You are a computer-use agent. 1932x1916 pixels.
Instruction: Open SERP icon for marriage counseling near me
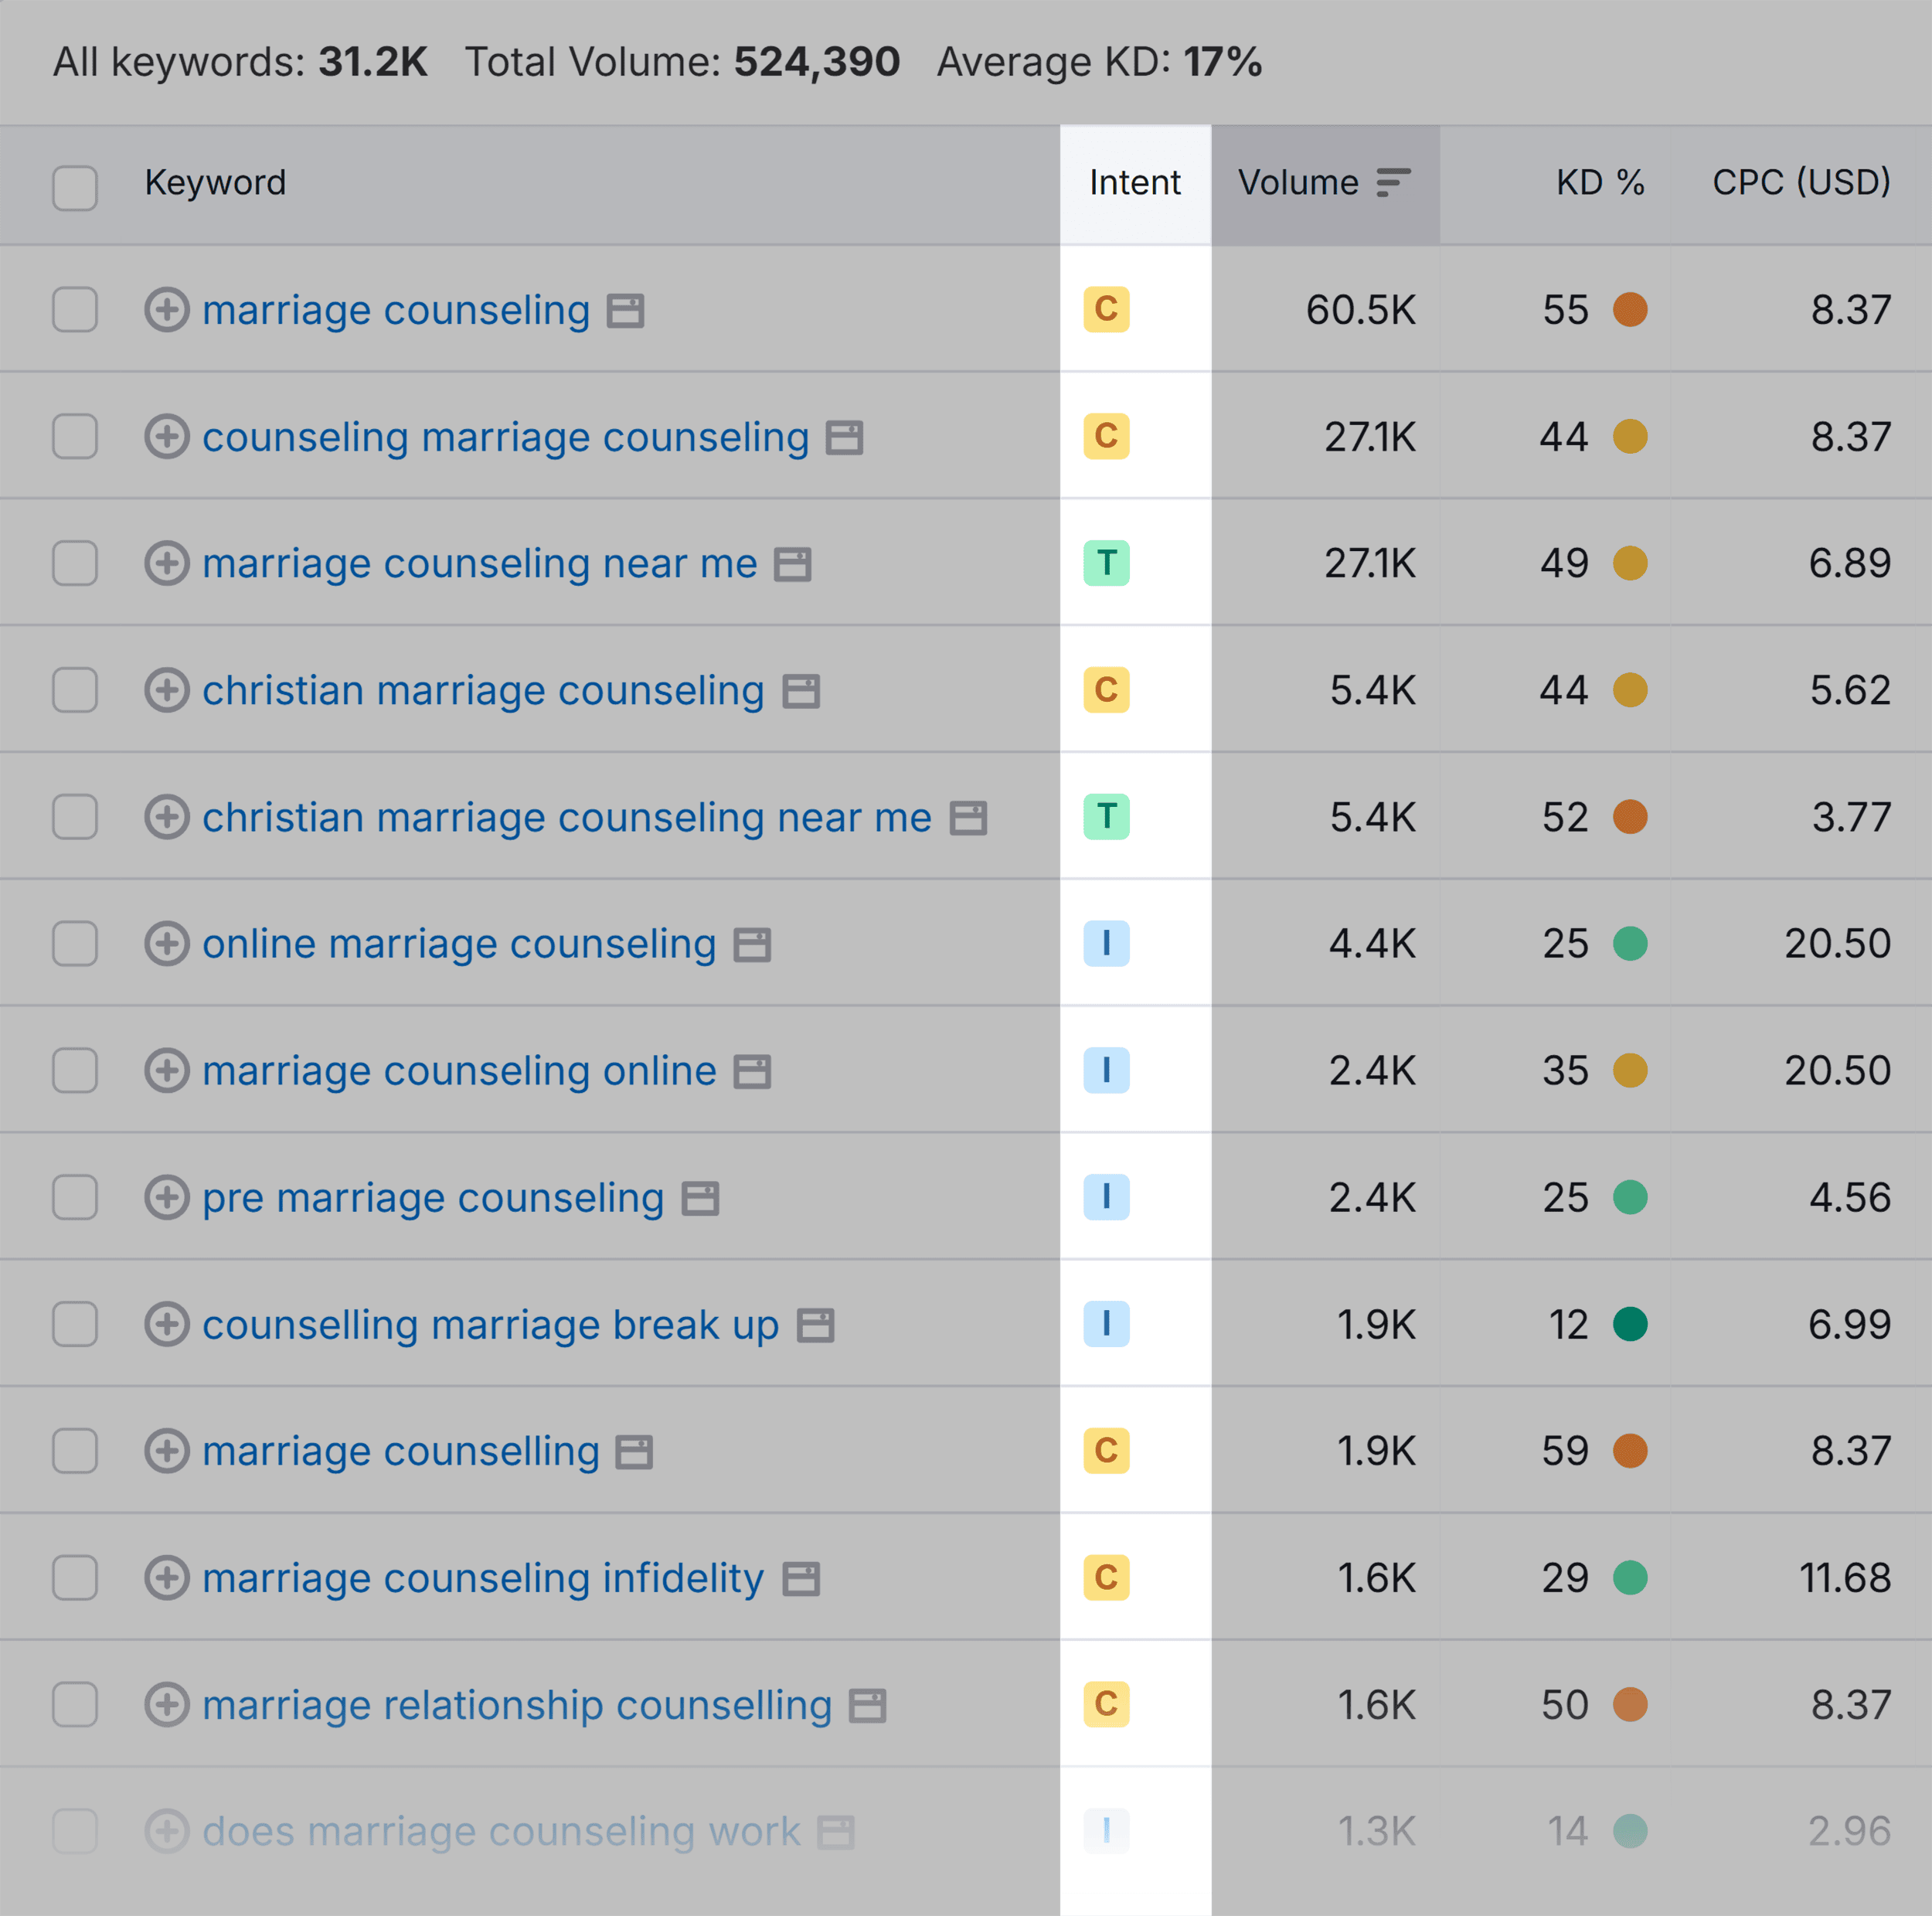pos(793,565)
